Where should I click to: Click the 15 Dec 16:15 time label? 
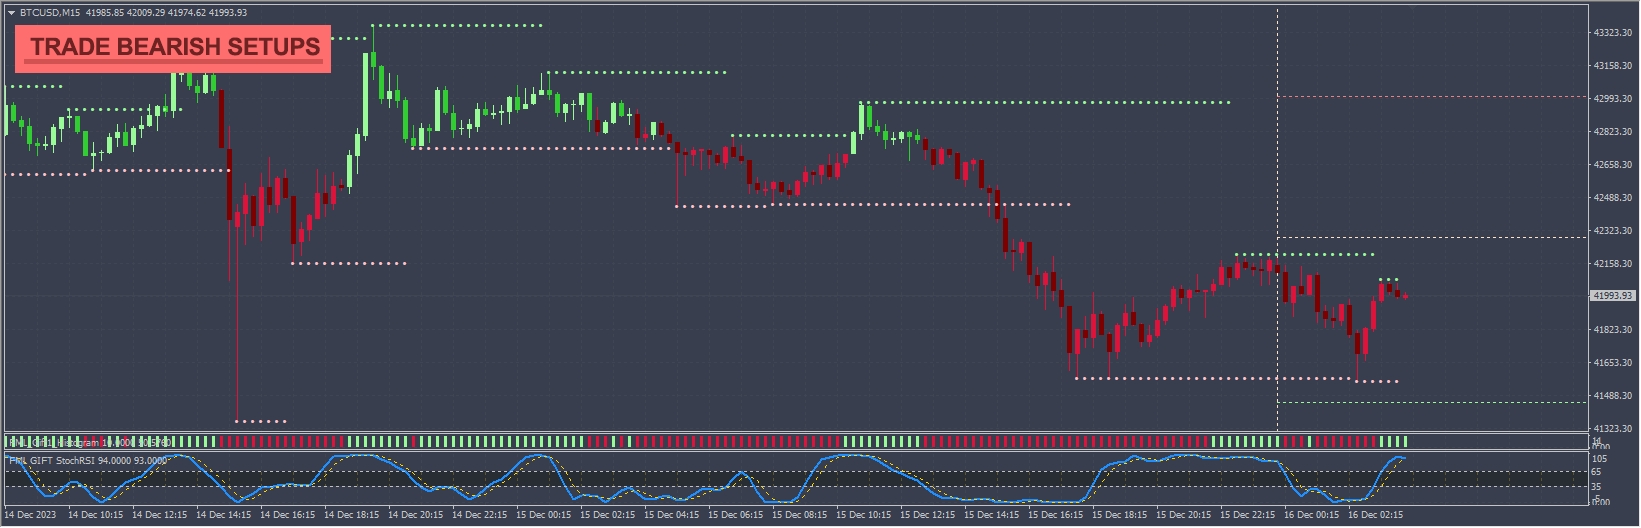pyautogui.click(x=1055, y=515)
